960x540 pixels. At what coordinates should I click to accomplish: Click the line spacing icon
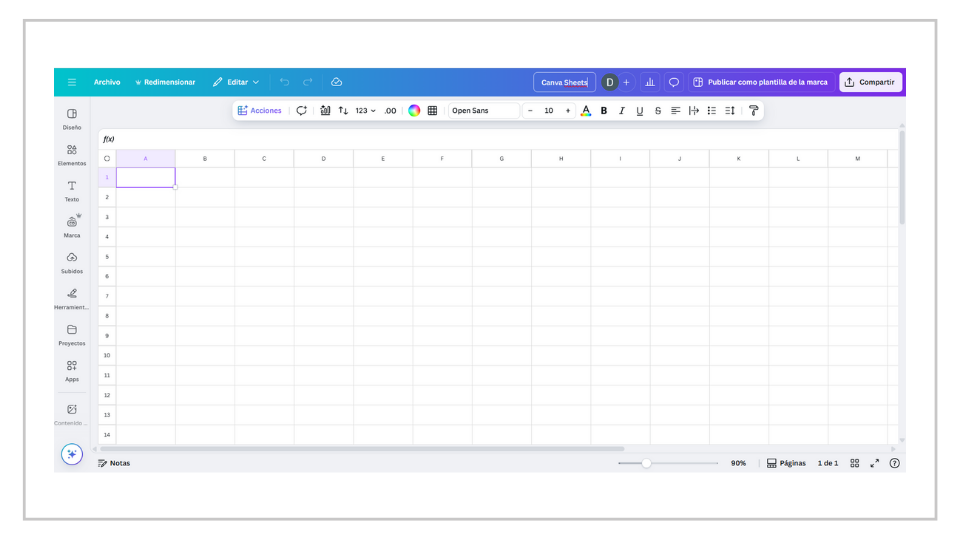730,111
